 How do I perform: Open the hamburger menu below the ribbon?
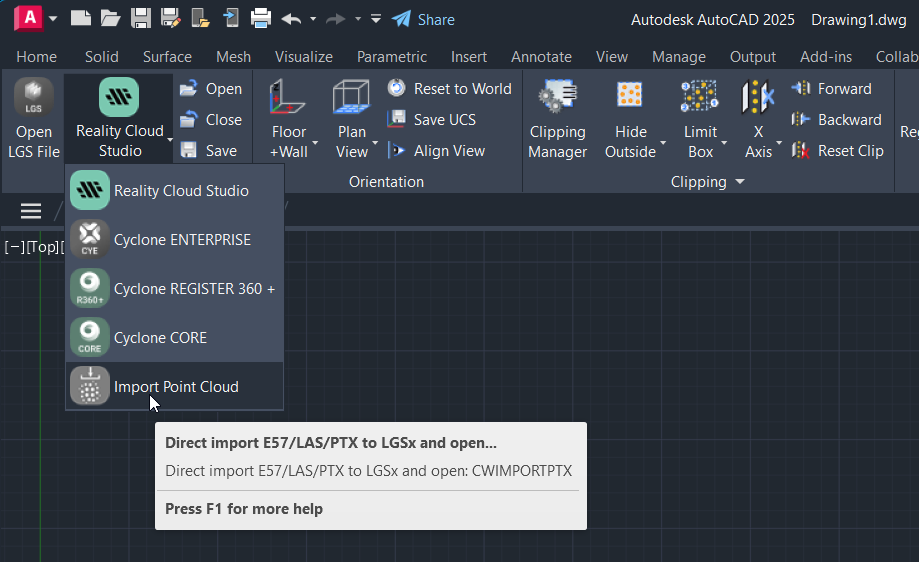point(31,210)
